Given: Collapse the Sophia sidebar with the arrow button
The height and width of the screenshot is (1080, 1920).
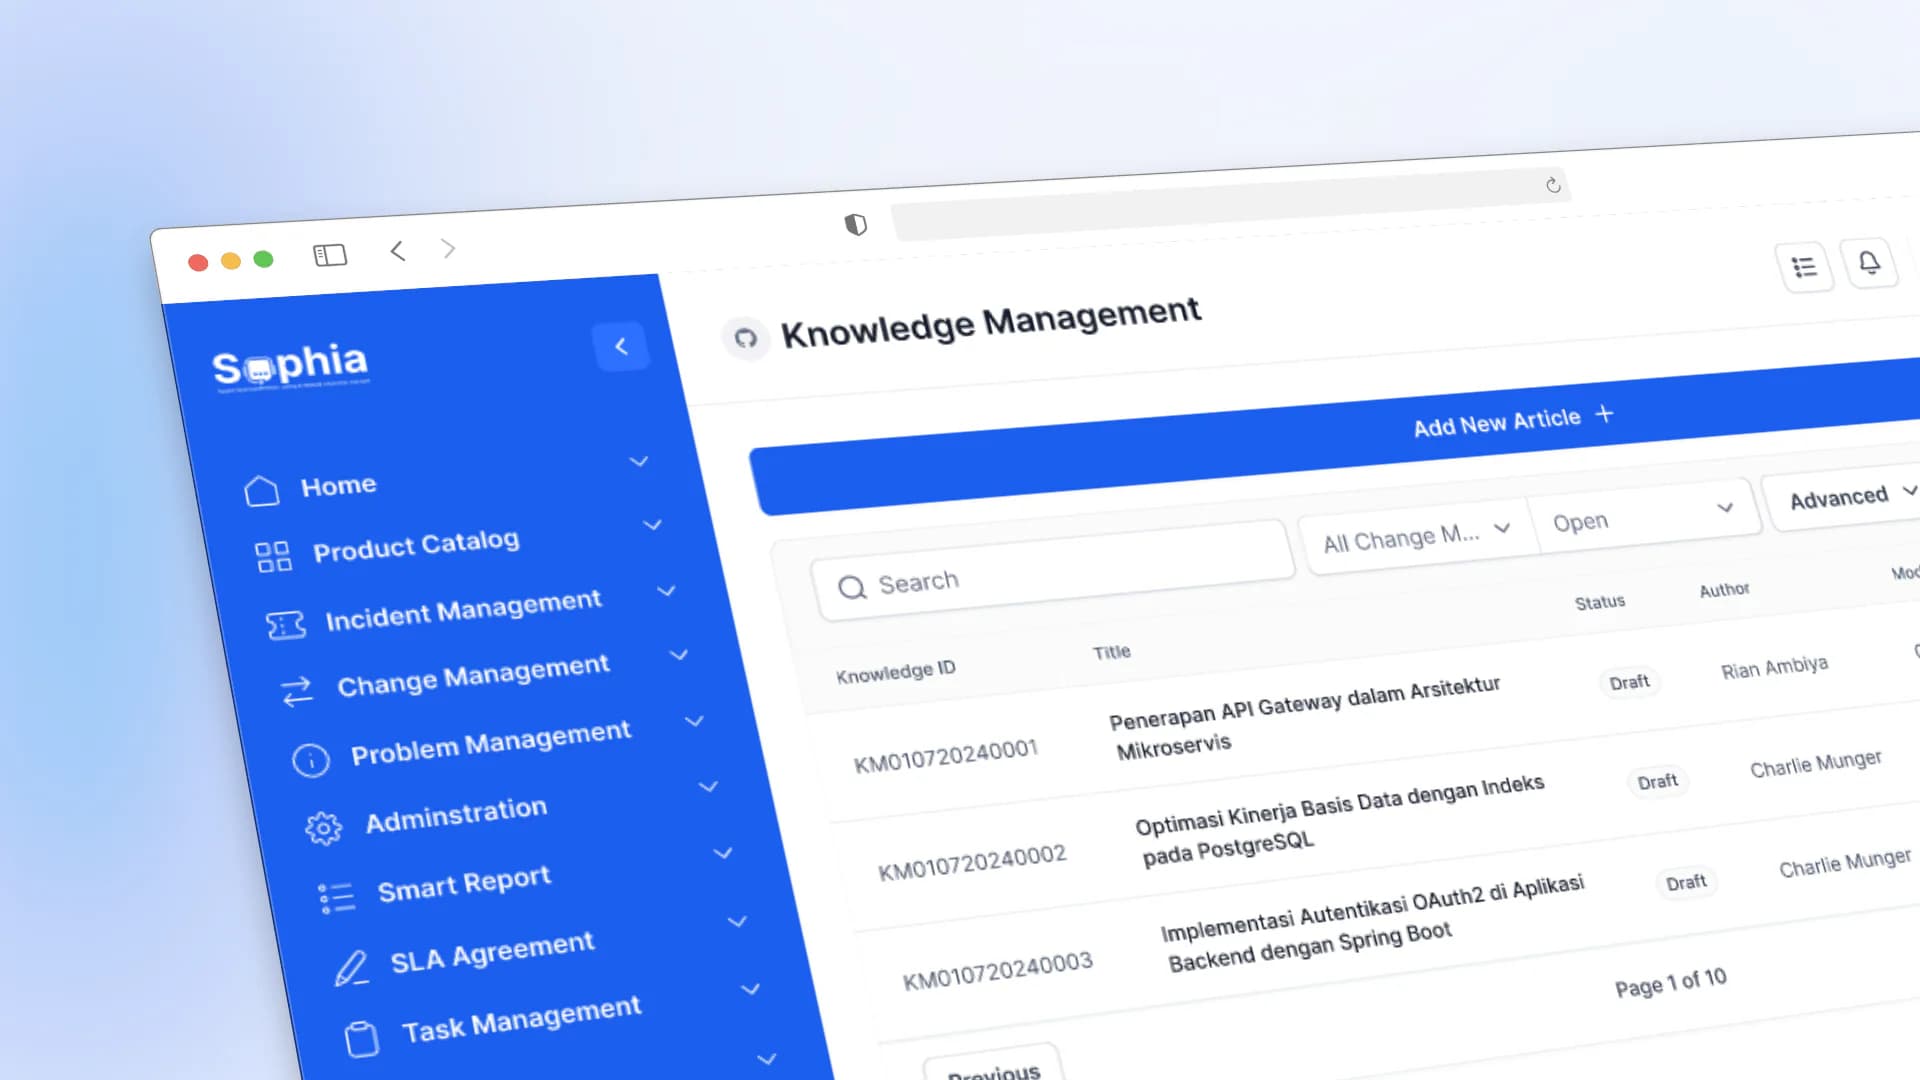Looking at the screenshot, I should pyautogui.click(x=621, y=346).
